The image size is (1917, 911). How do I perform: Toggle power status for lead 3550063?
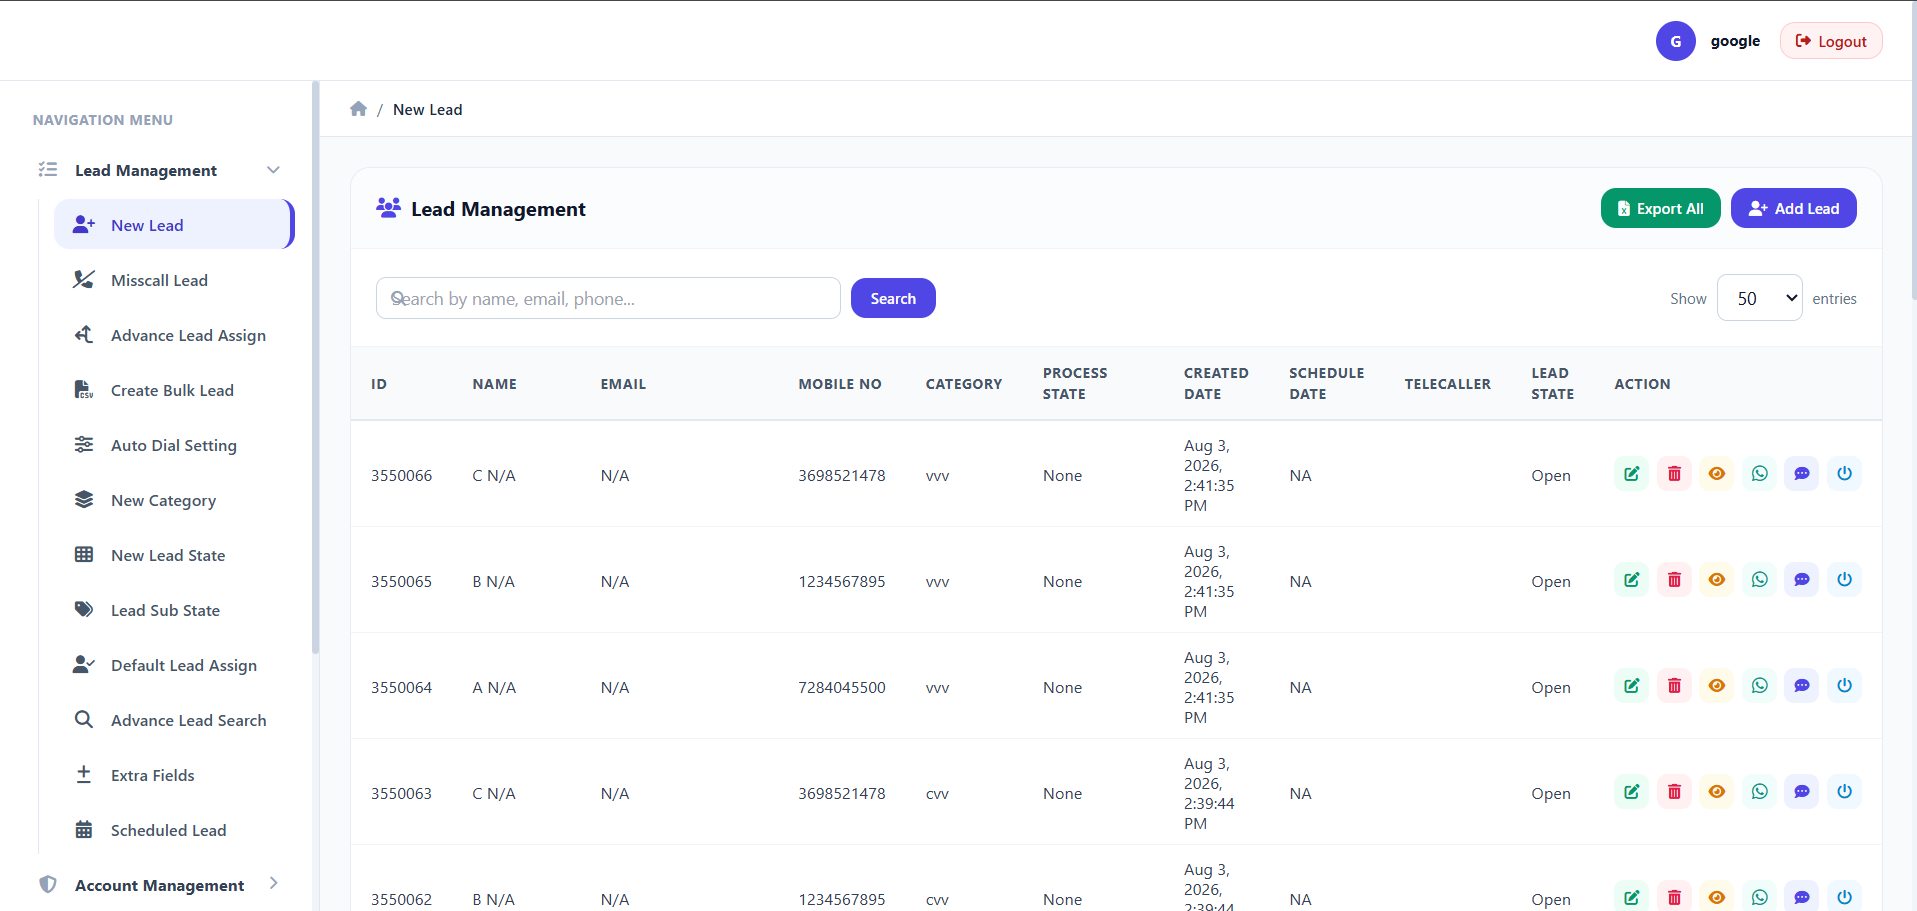(1845, 792)
